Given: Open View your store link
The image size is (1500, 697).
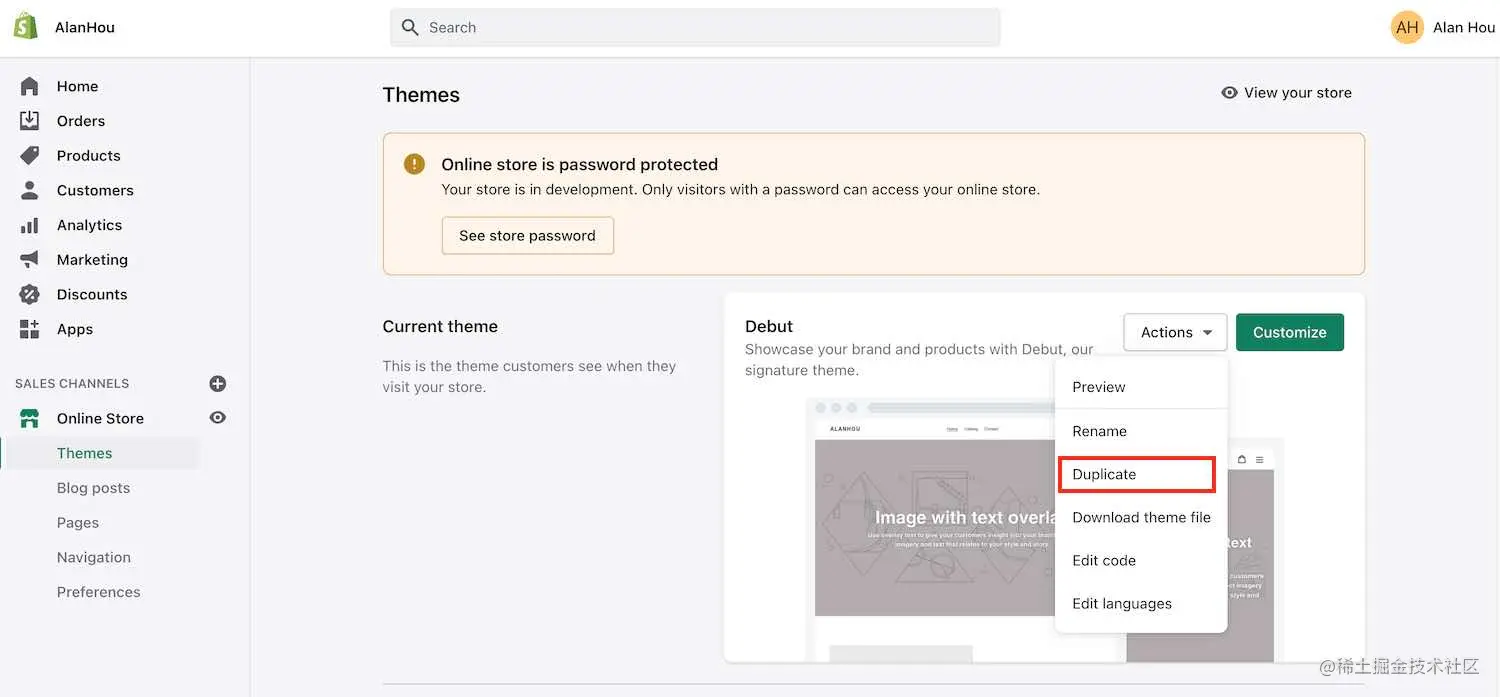Looking at the screenshot, I should coord(1287,91).
